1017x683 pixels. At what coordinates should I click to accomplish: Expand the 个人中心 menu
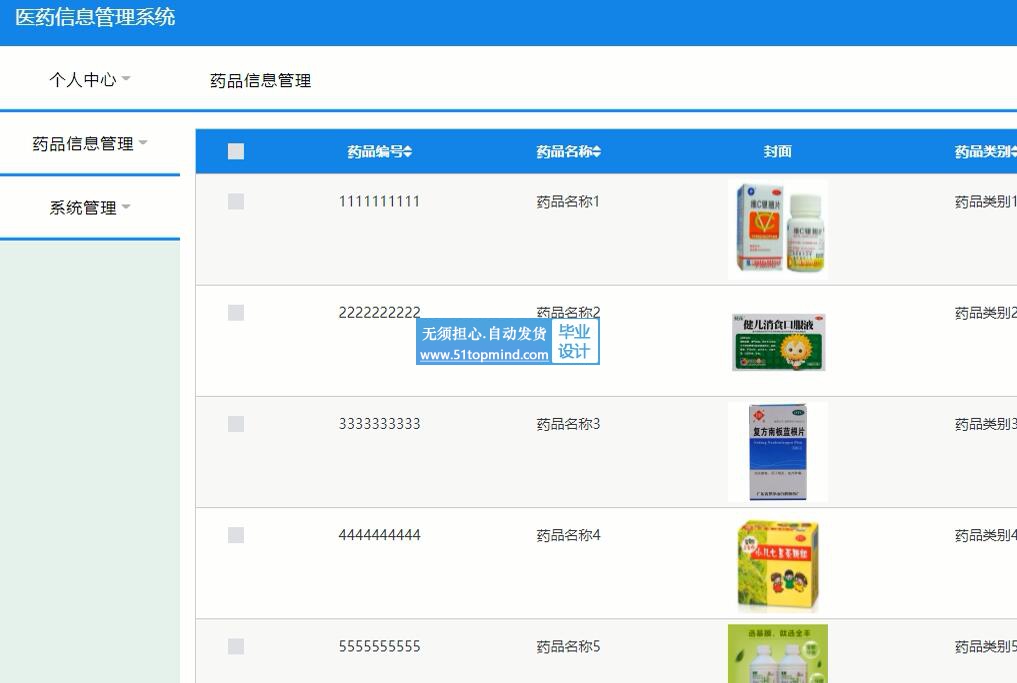[90, 80]
